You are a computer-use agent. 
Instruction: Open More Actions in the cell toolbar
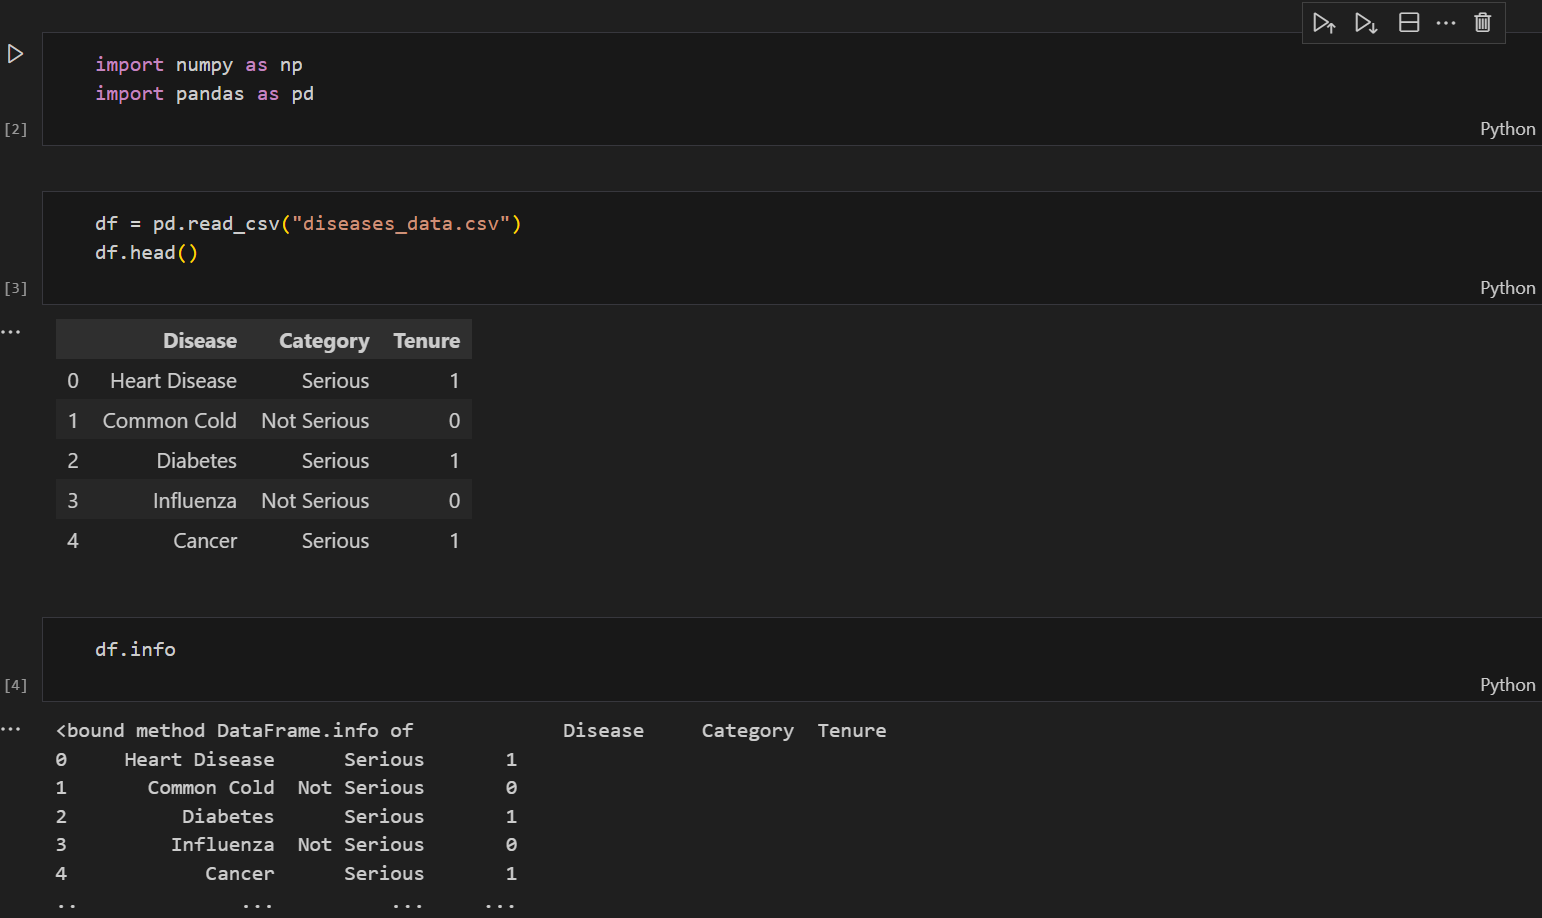pos(1446,22)
